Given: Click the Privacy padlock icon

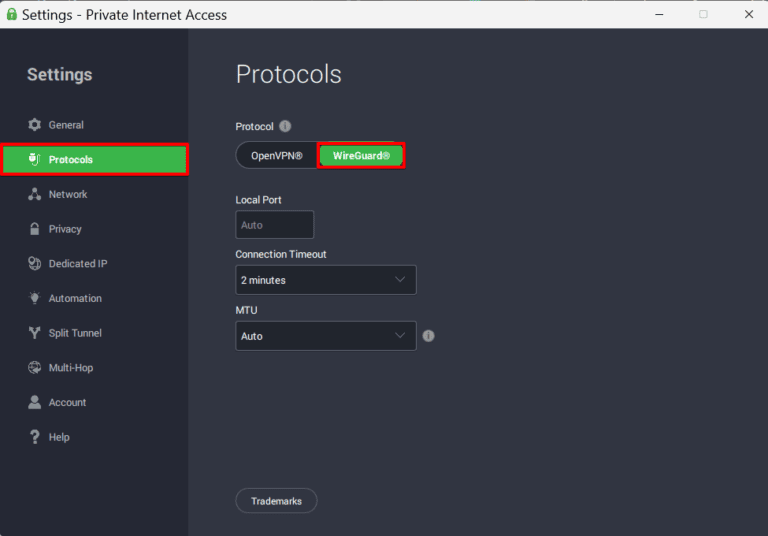Looking at the screenshot, I should point(35,229).
